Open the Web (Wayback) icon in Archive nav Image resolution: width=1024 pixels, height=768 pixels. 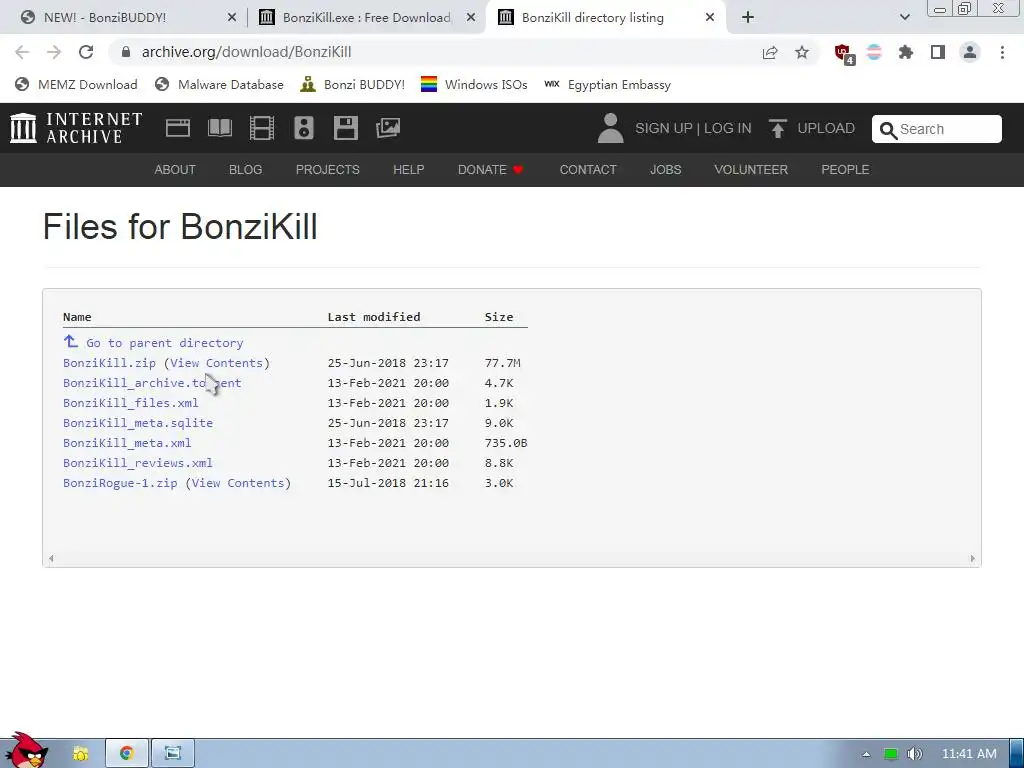point(178,128)
